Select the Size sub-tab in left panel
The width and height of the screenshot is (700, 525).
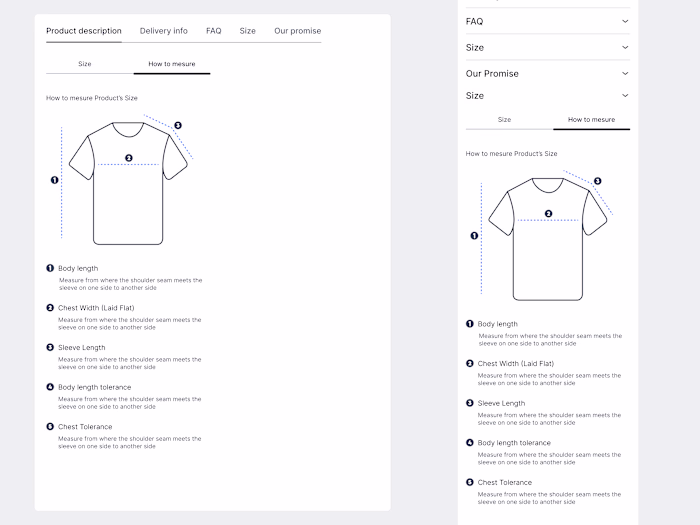[85, 64]
